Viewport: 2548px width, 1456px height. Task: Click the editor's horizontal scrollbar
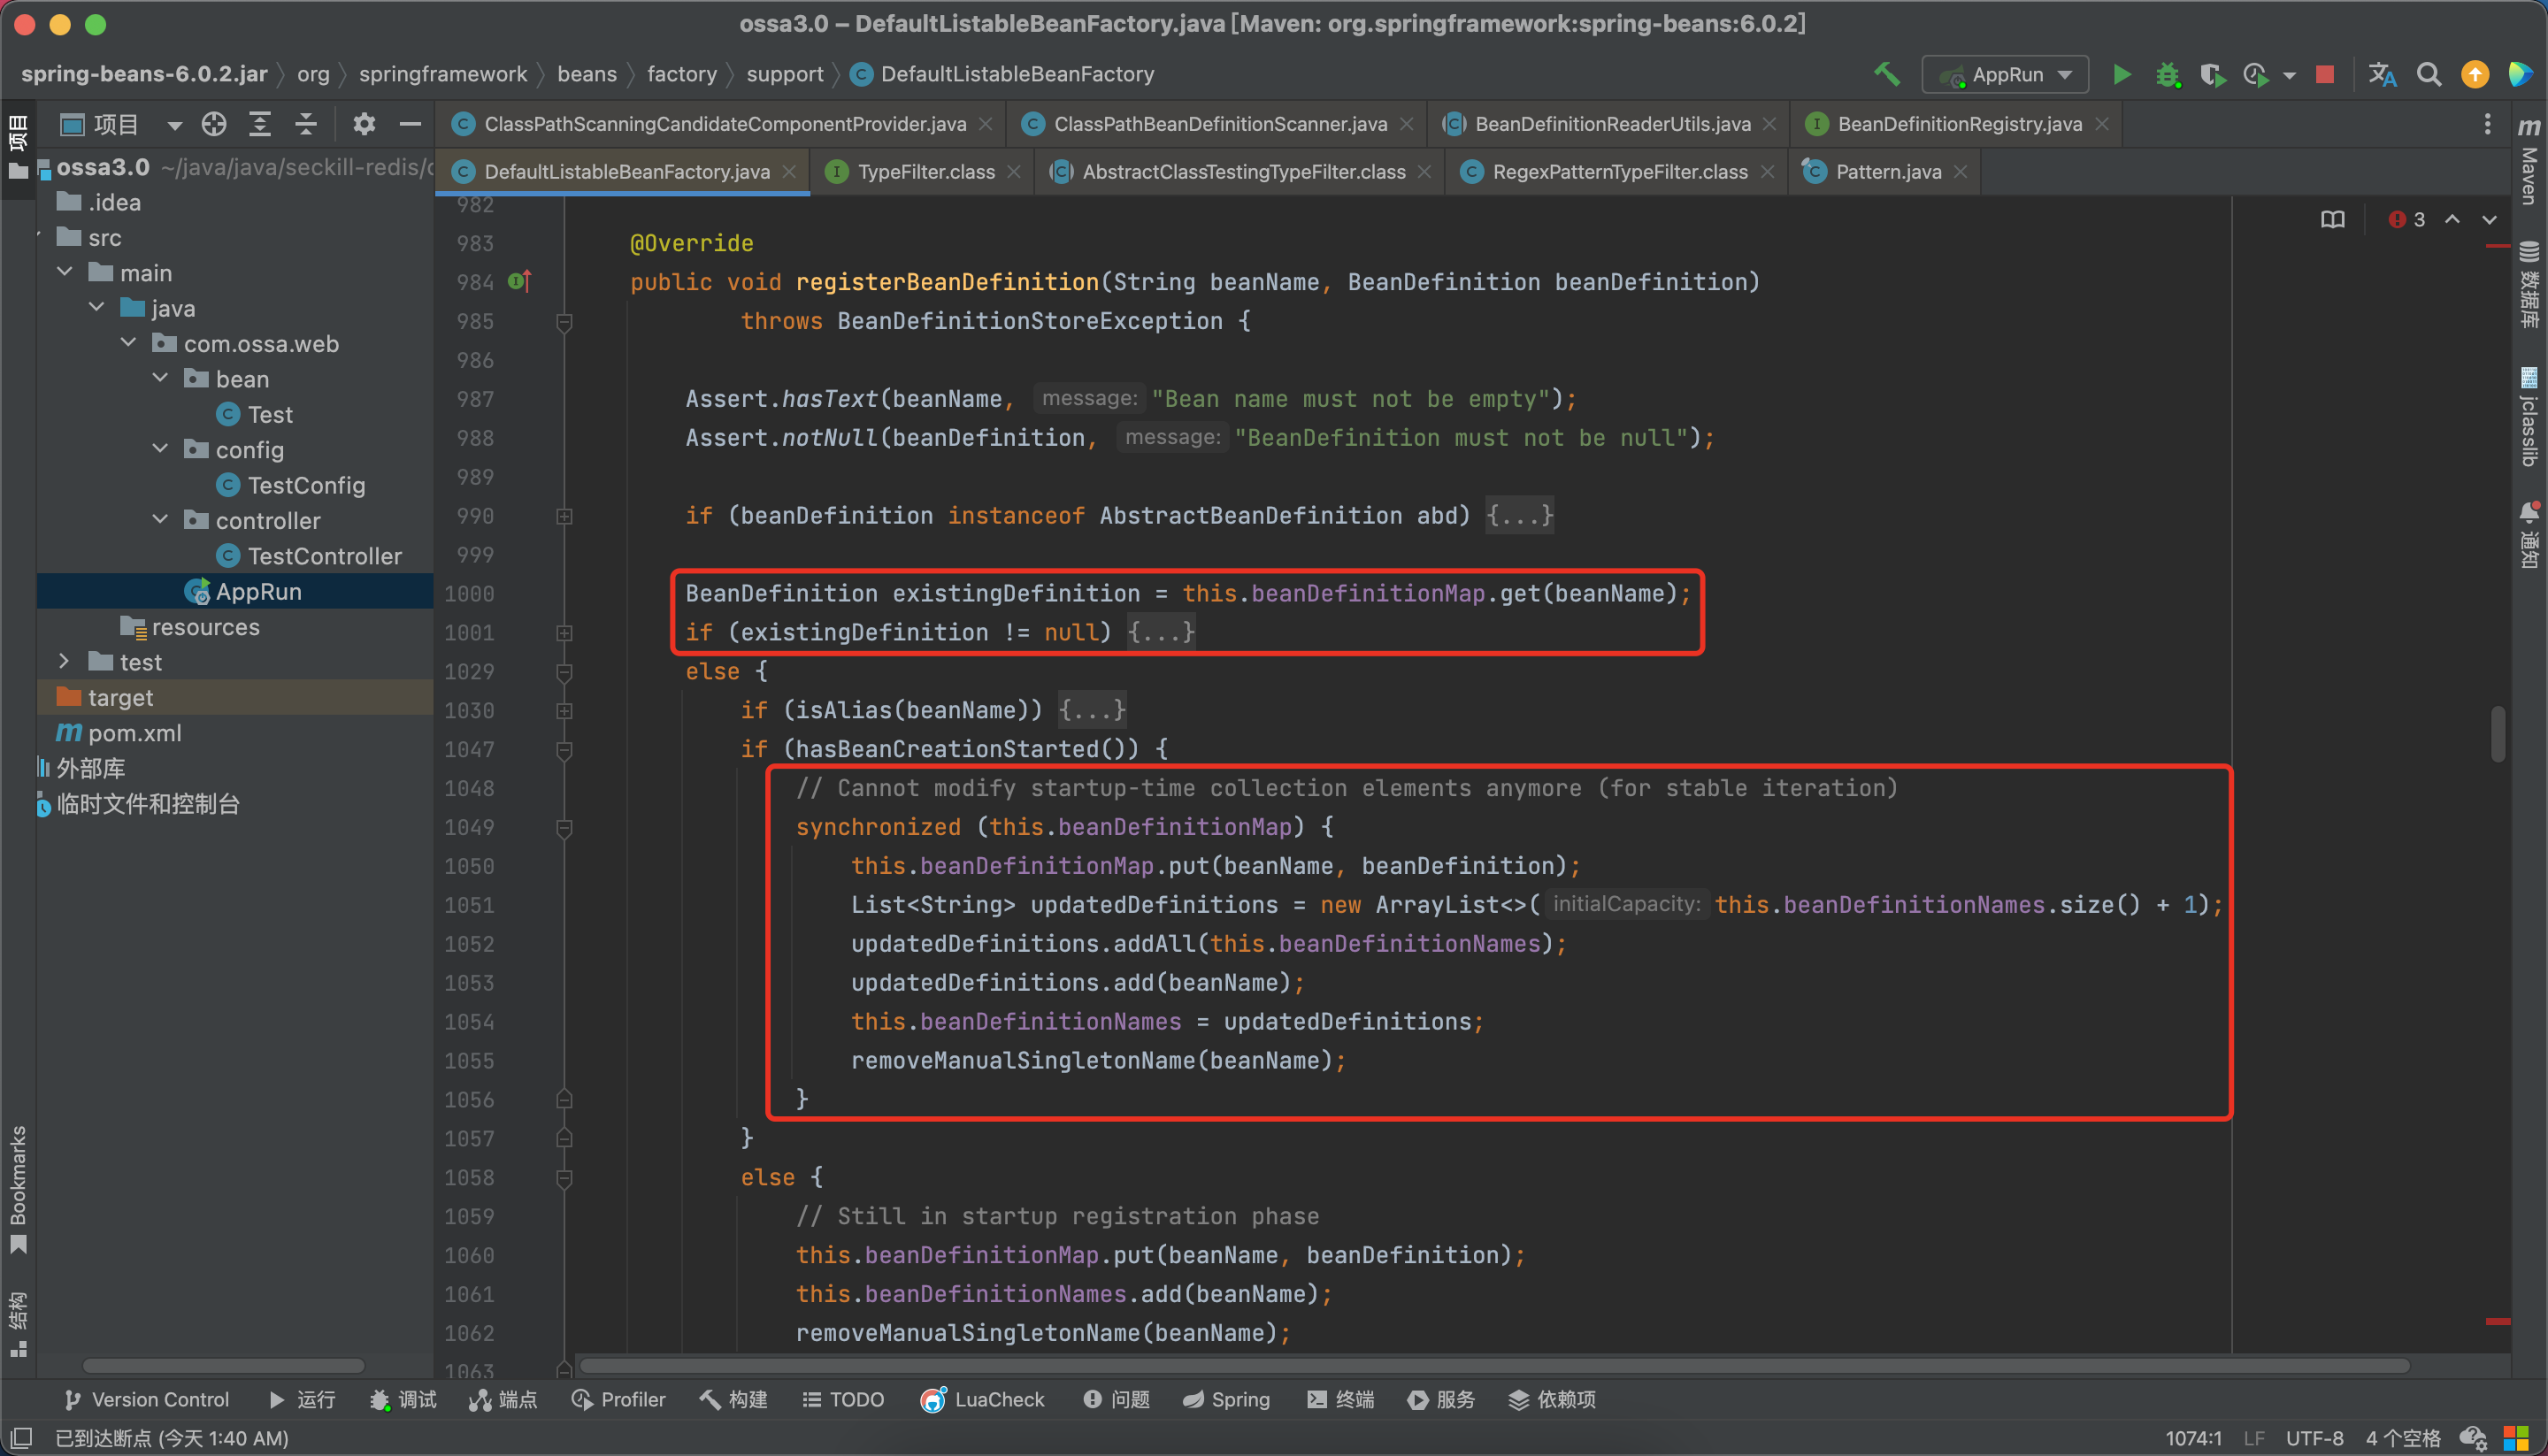tap(1494, 1366)
